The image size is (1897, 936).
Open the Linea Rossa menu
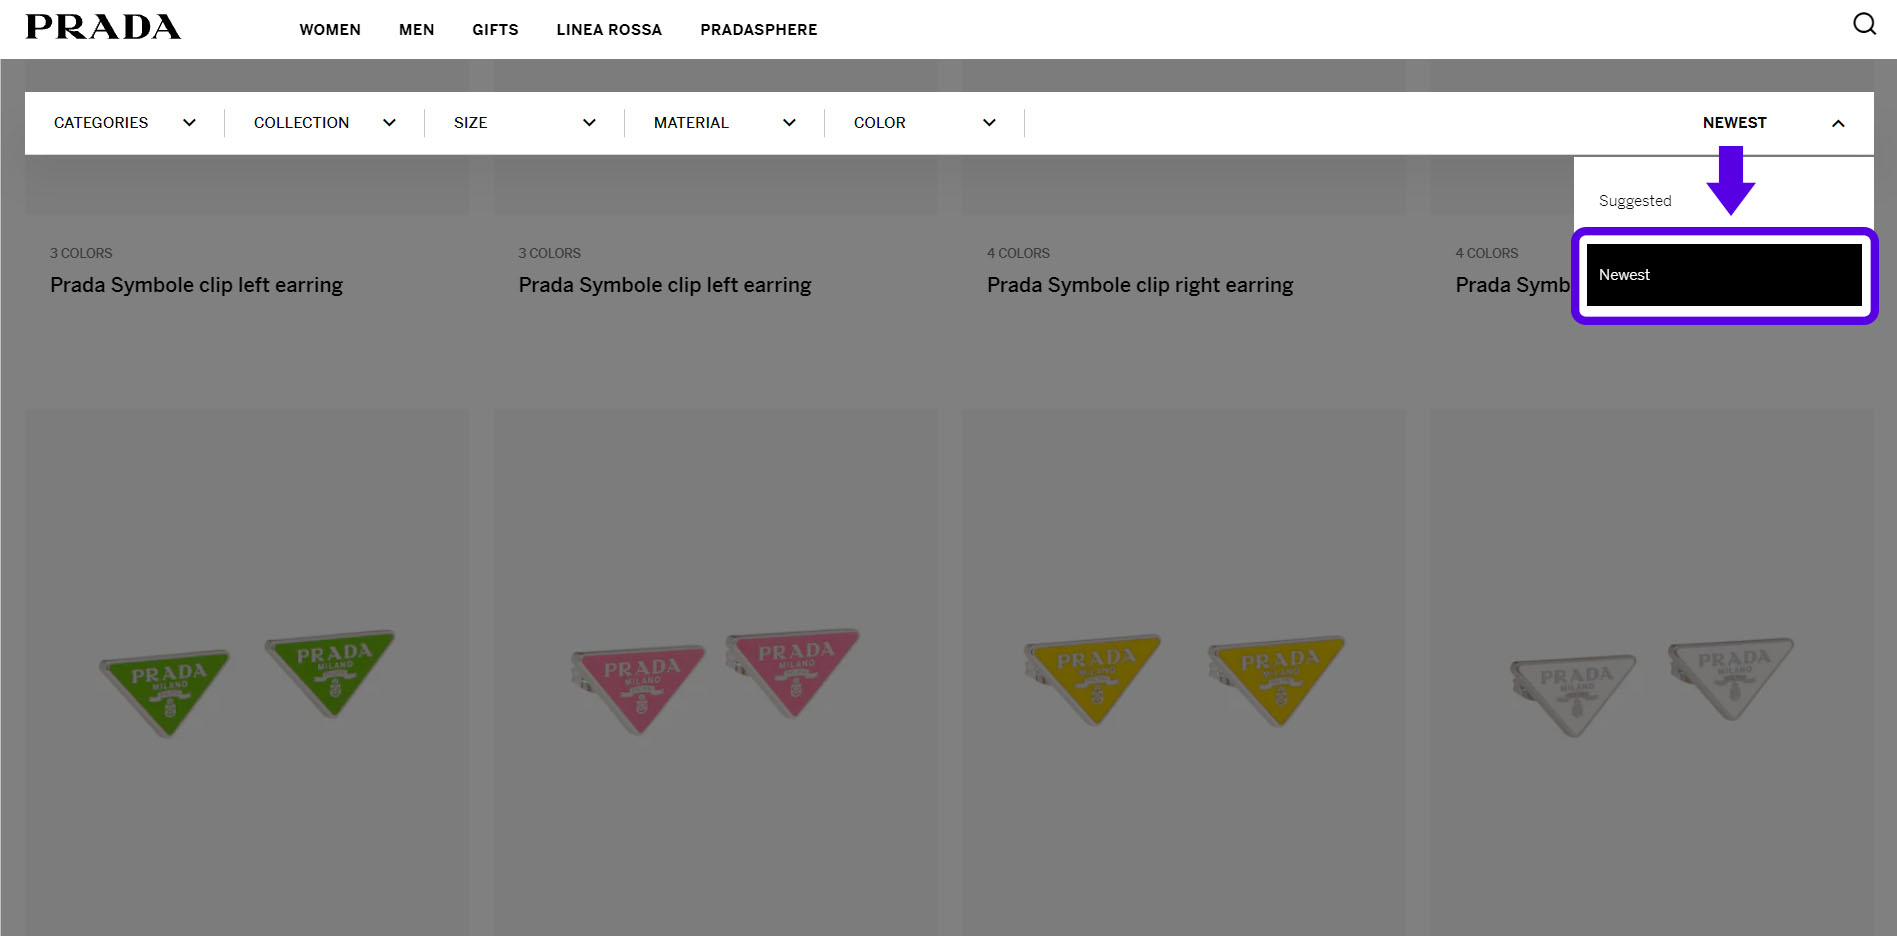(x=609, y=30)
